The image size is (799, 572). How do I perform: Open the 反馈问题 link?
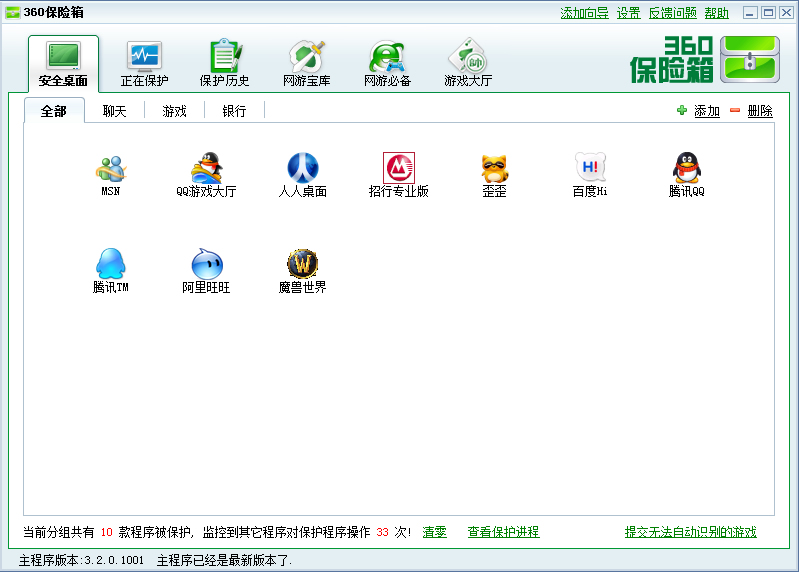(673, 13)
